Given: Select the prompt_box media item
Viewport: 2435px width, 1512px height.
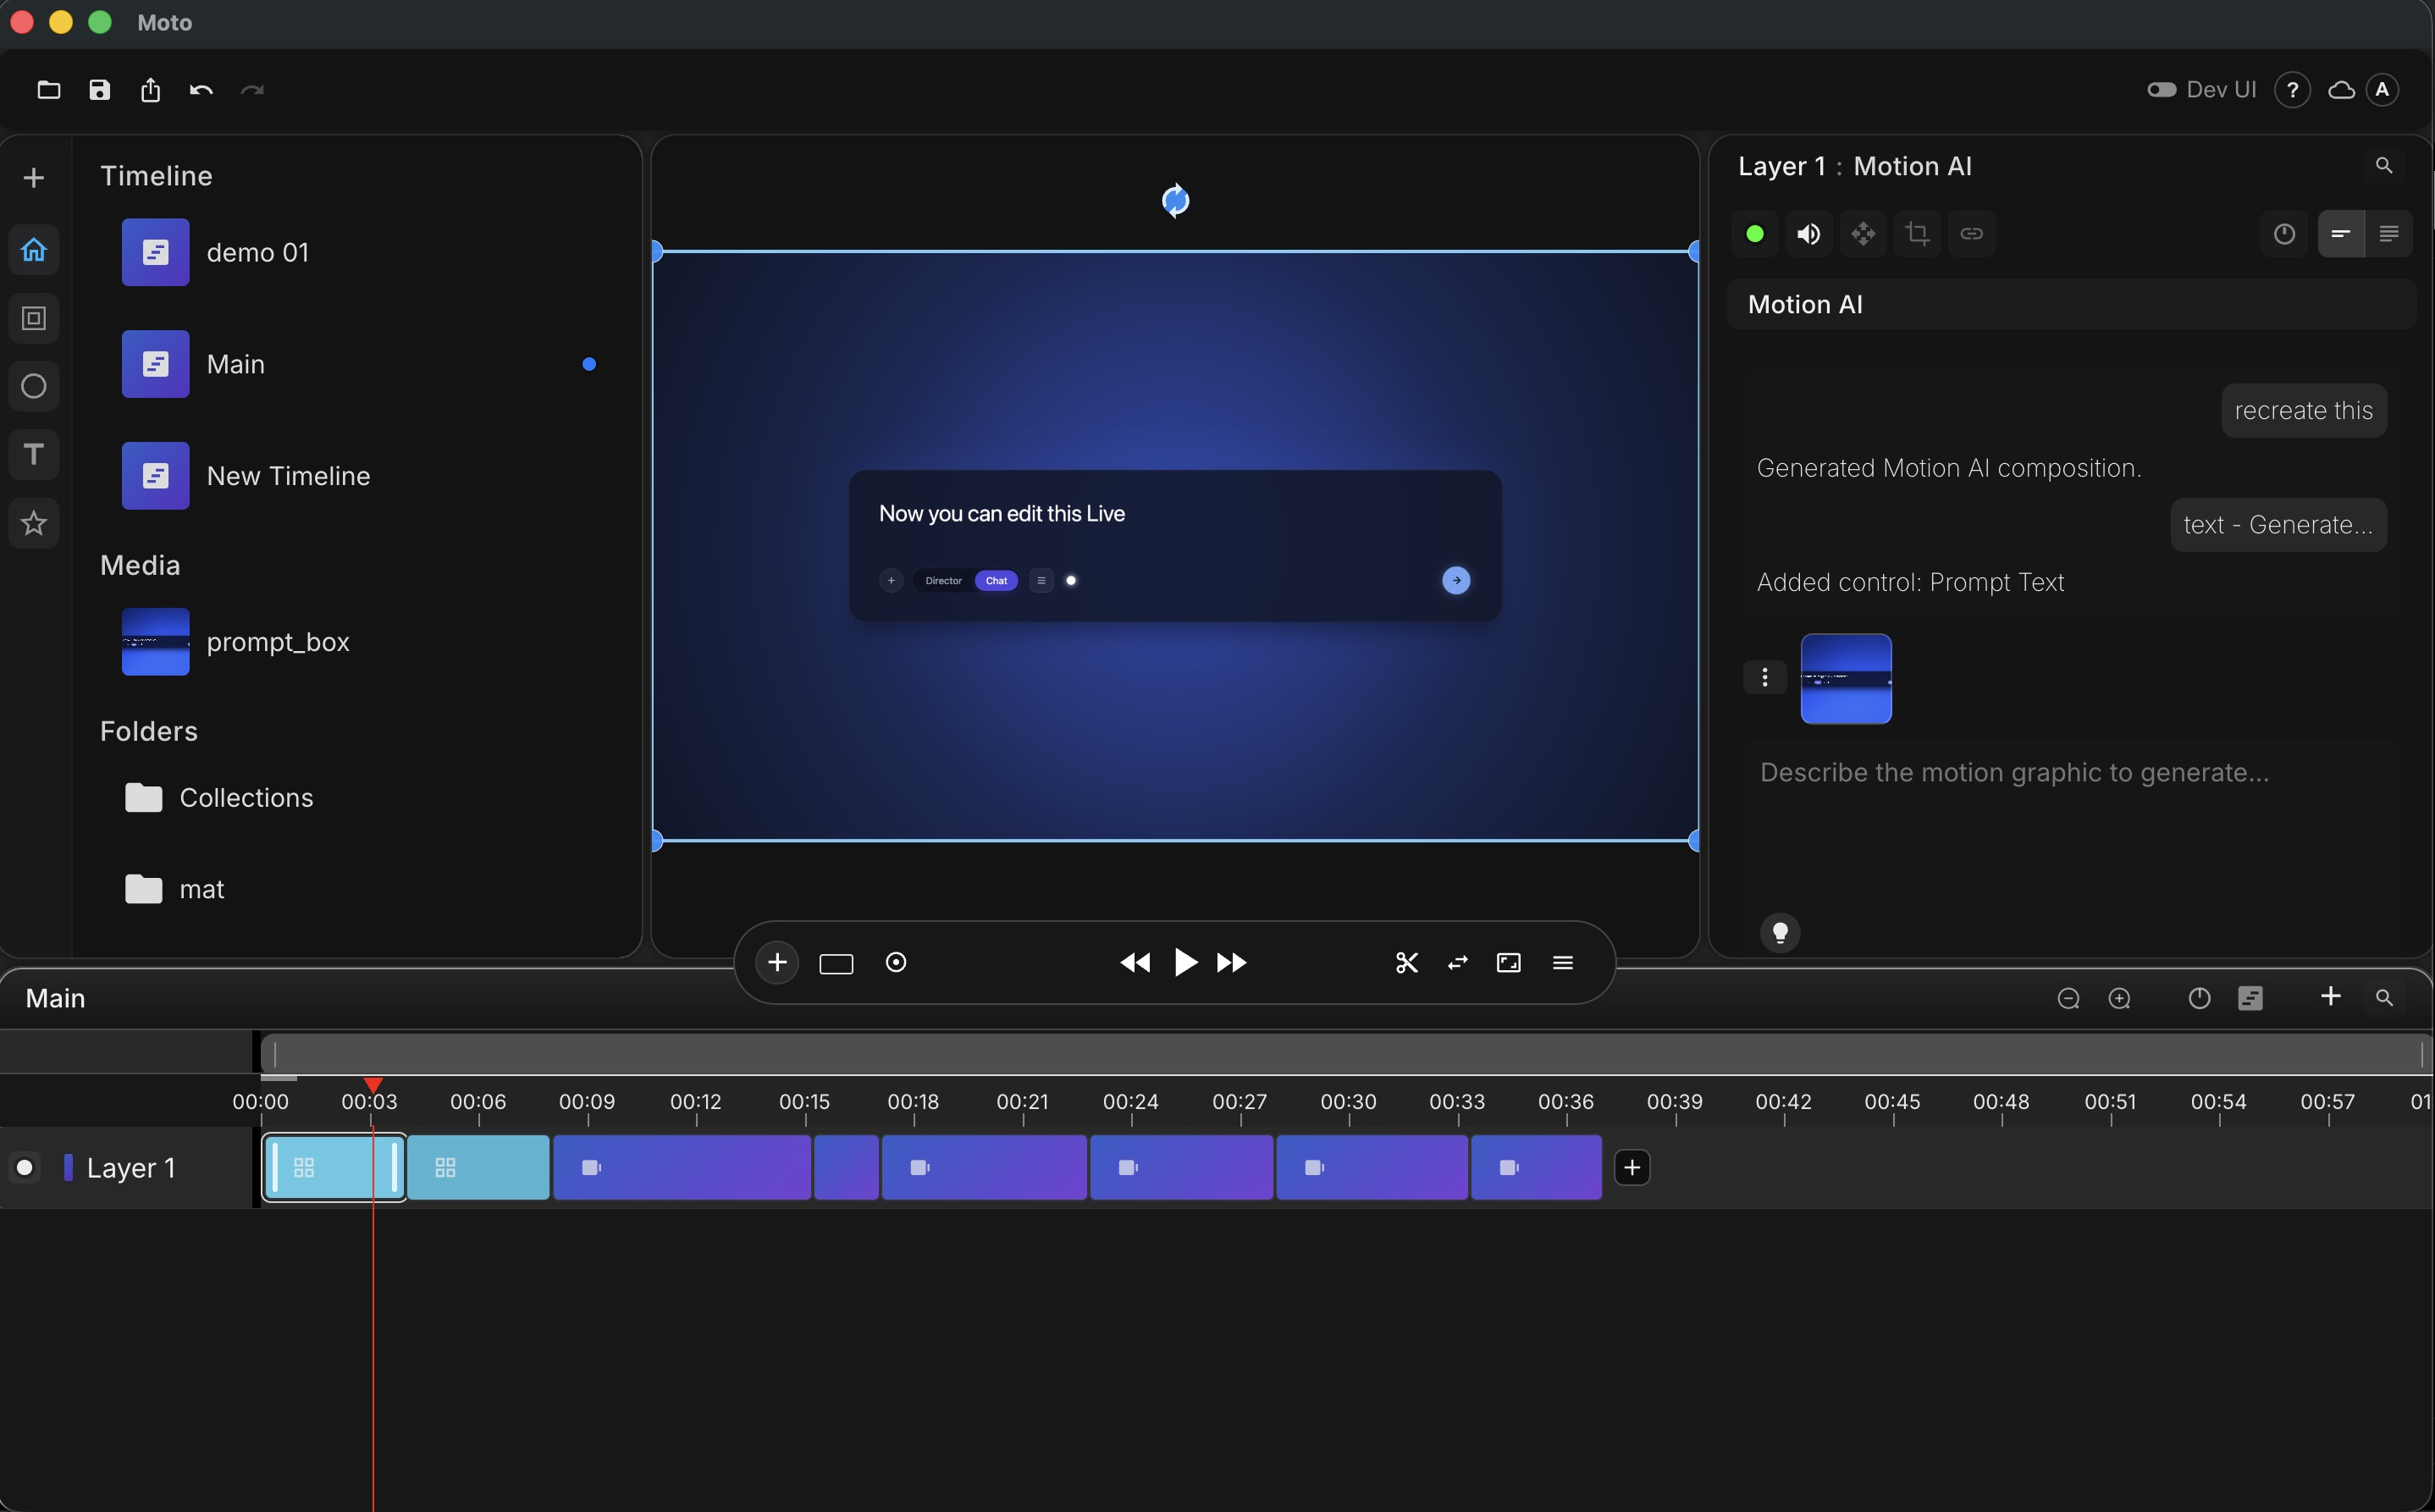Looking at the screenshot, I should click(360, 642).
